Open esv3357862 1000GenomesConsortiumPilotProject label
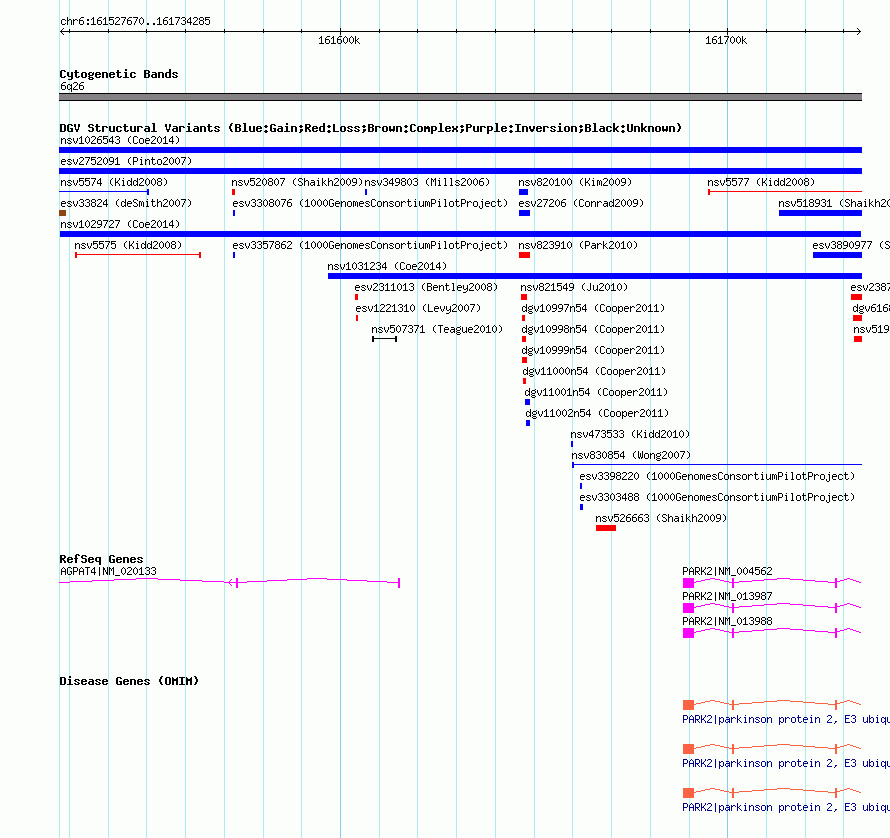The width and height of the screenshot is (890, 838). coord(370,245)
